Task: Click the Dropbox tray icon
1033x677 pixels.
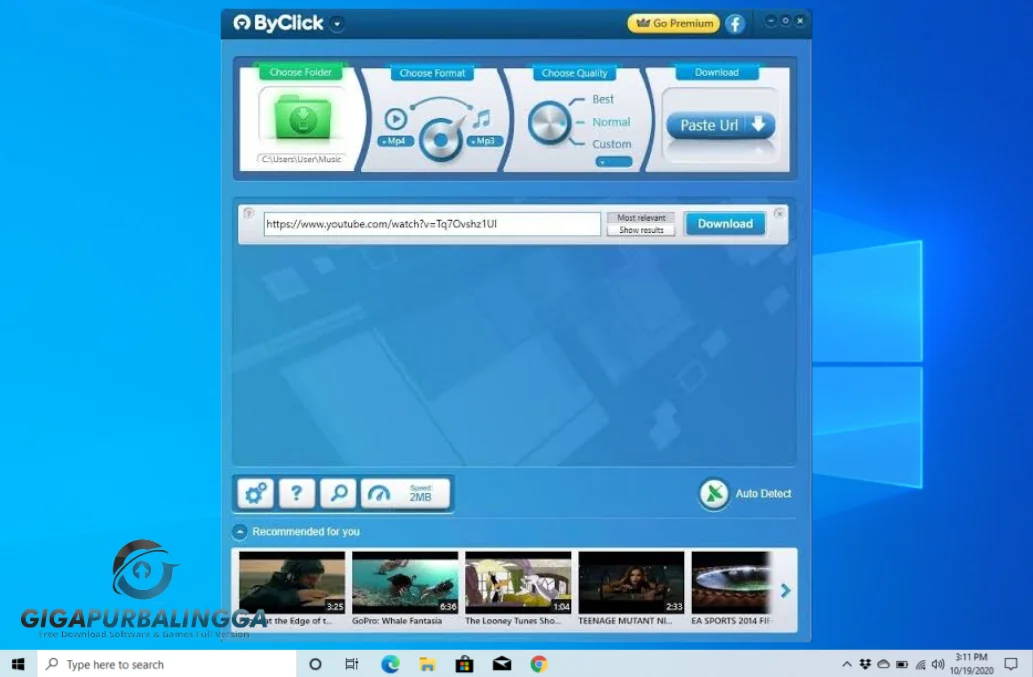Action: pyautogui.click(x=865, y=664)
